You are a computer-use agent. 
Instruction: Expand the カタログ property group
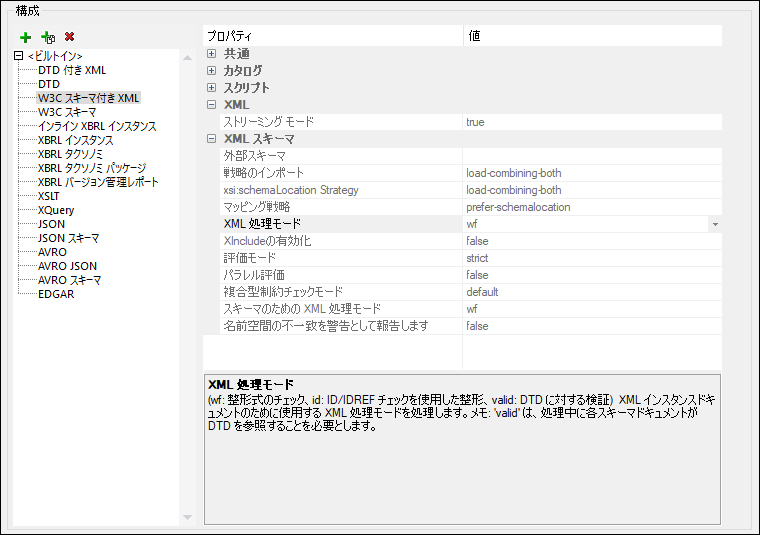211,71
